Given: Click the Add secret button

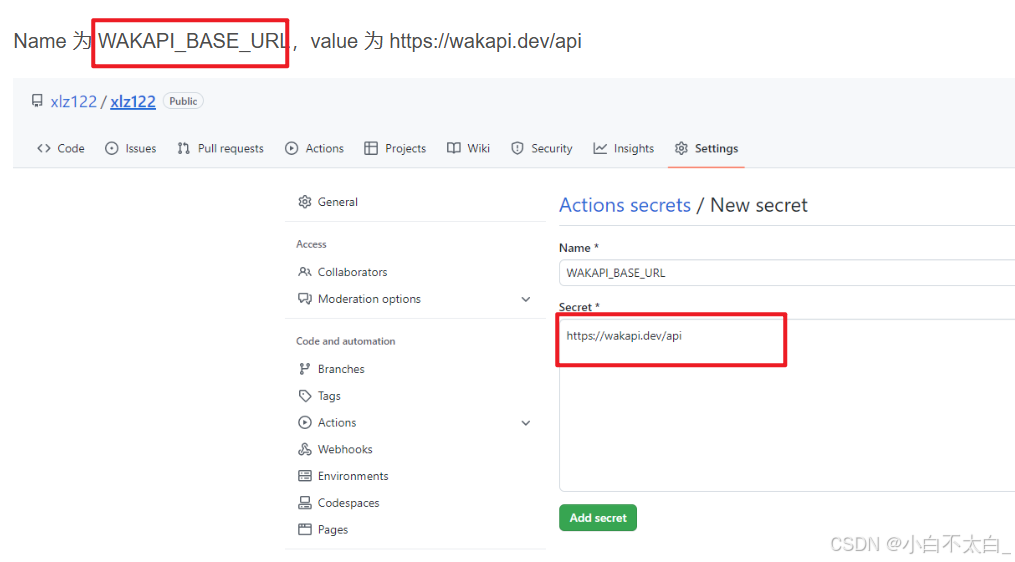Looking at the screenshot, I should (x=598, y=518).
